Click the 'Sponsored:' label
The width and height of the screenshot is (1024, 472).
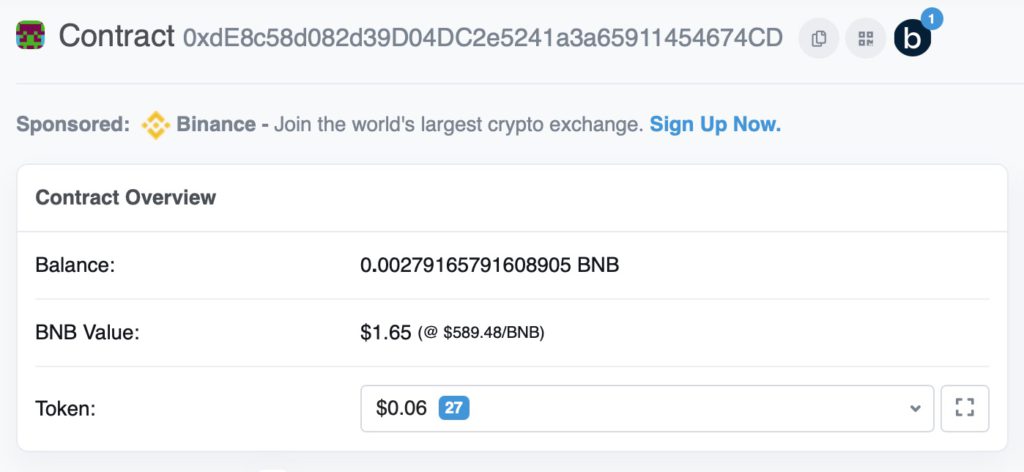[x=73, y=125]
